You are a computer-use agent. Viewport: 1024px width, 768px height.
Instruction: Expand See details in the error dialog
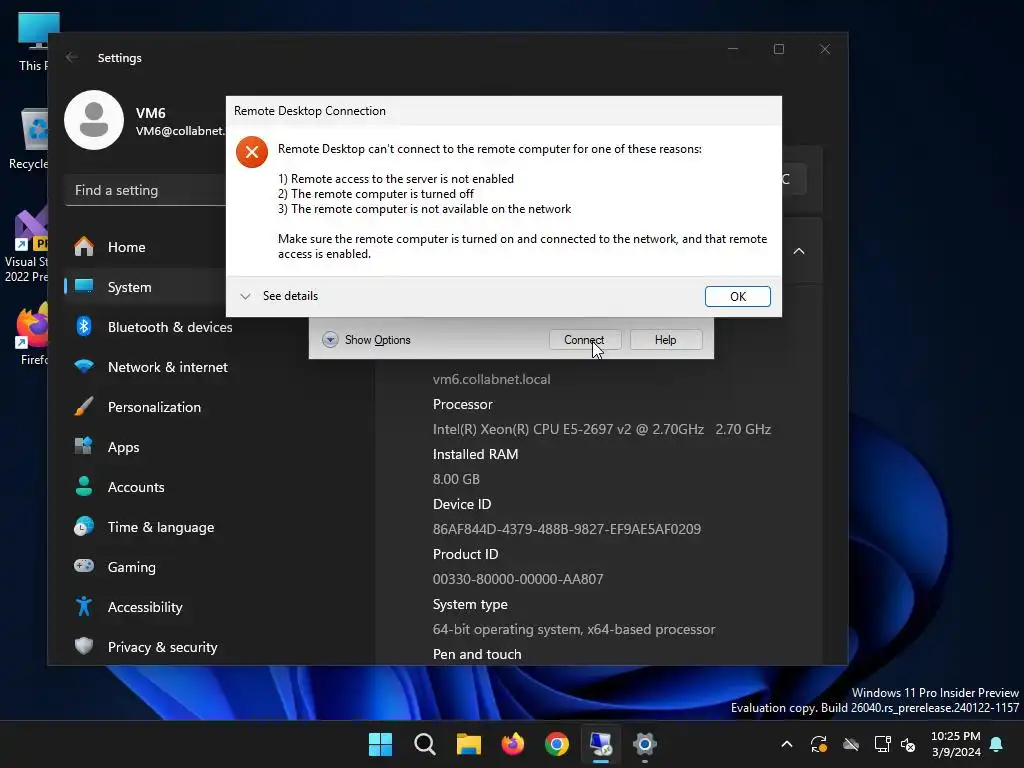coord(279,296)
